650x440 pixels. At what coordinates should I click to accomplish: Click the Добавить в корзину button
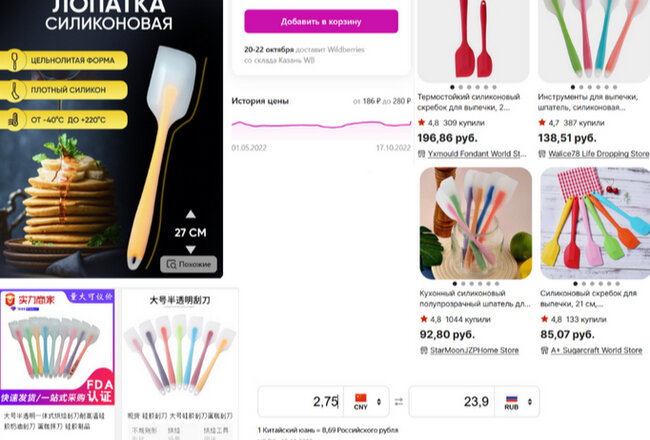(x=321, y=21)
